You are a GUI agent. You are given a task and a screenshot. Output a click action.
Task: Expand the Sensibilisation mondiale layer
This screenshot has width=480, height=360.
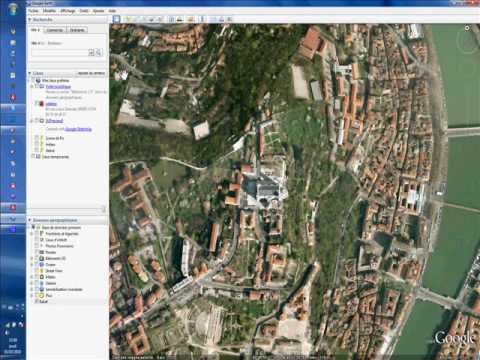click(x=32, y=289)
